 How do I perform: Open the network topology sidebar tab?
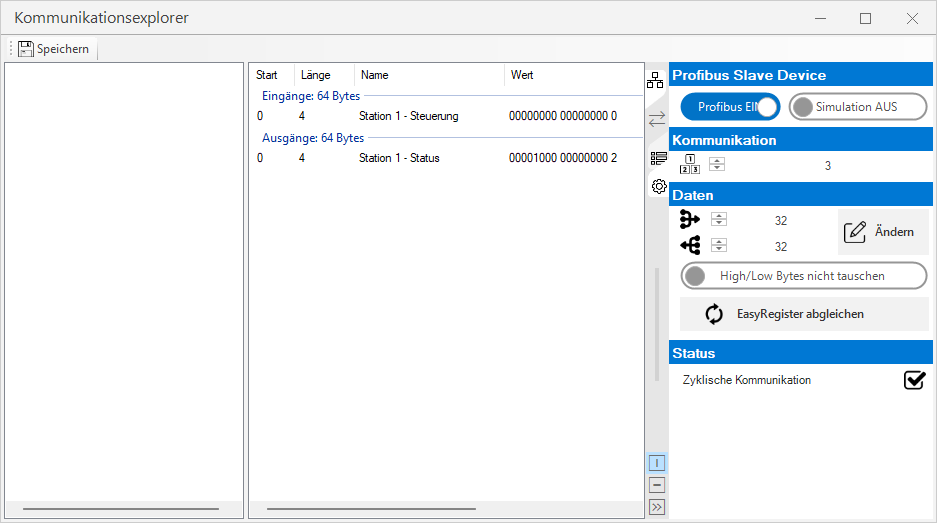pyautogui.click(x=656, y=81)
